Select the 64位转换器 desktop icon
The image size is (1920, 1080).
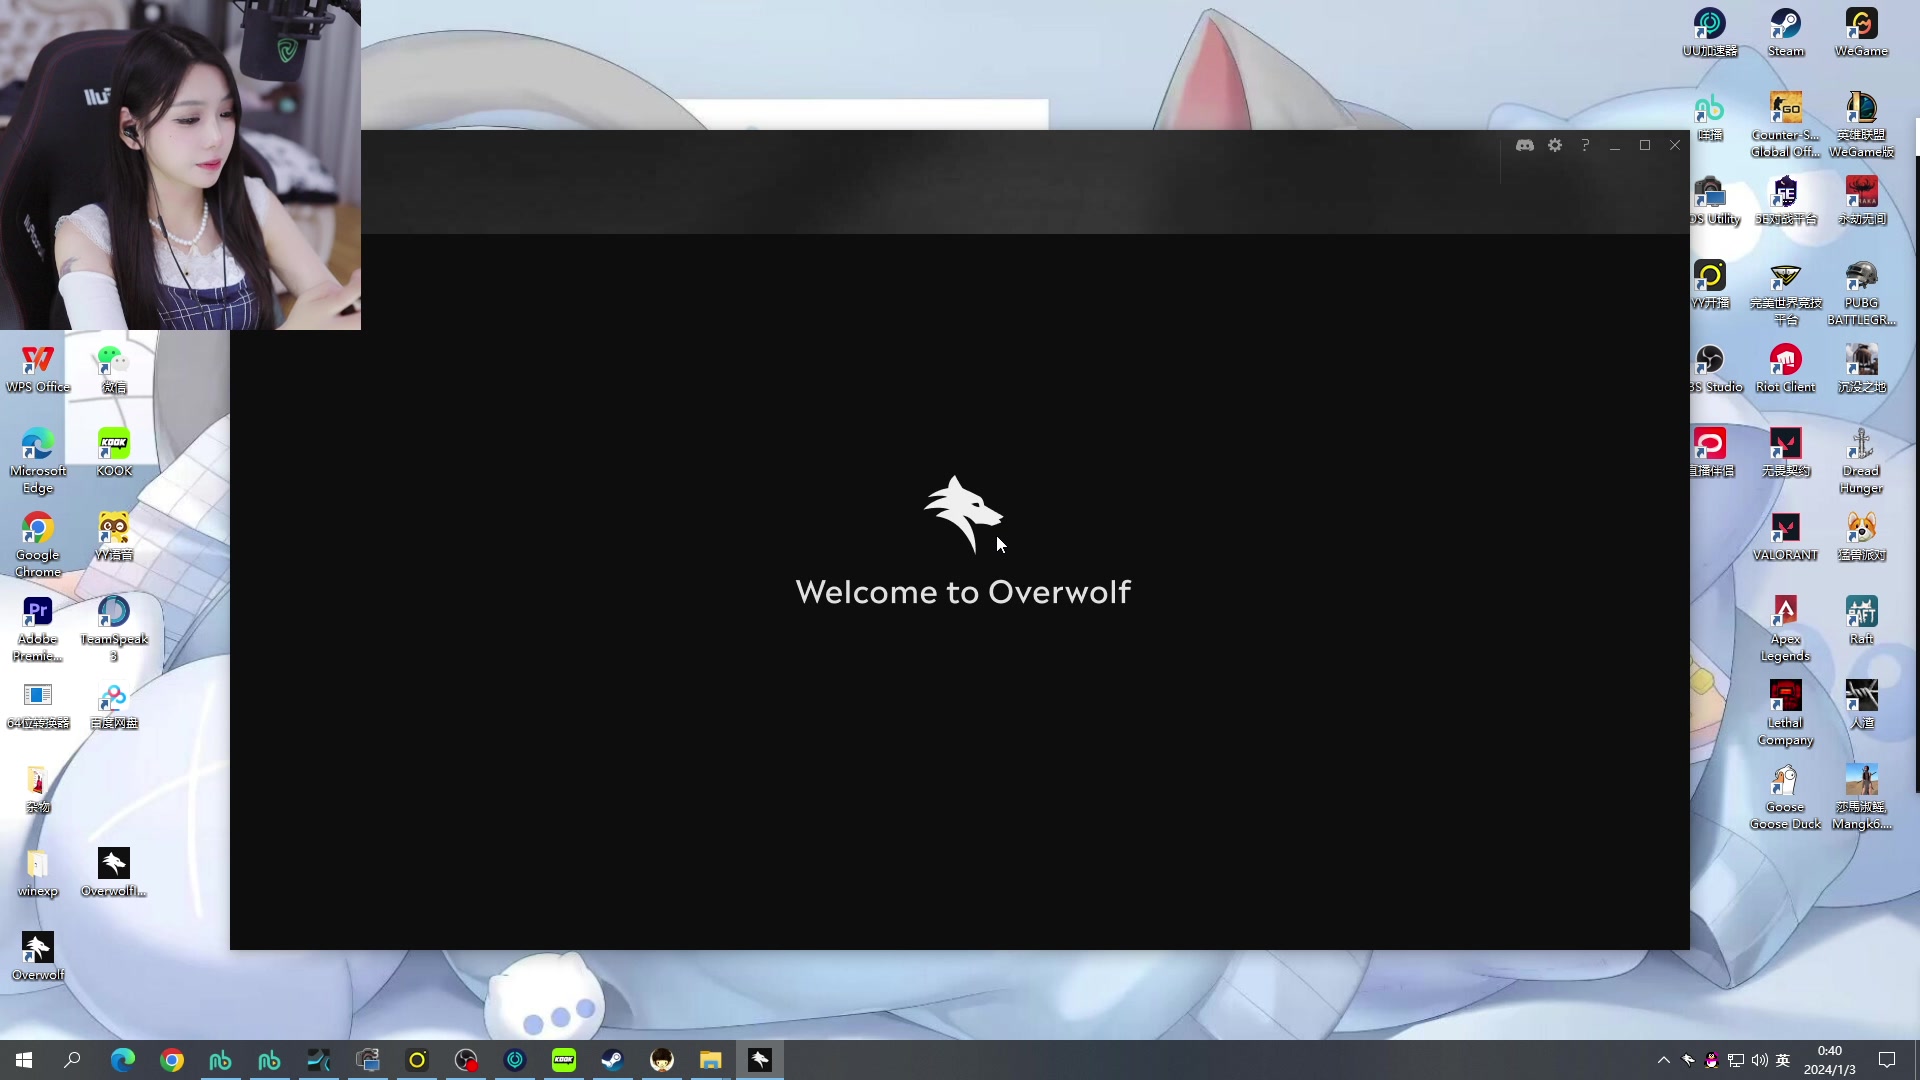tap(38, 704)
